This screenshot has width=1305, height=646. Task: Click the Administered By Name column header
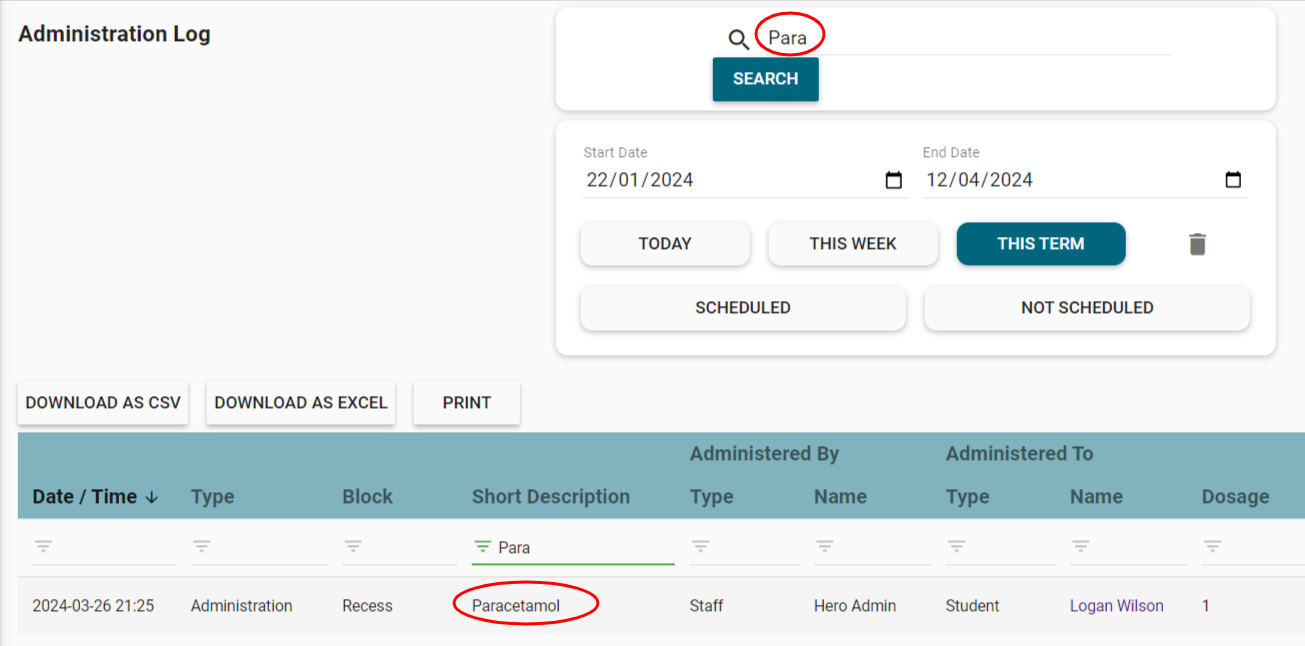(x=839, y=497)
